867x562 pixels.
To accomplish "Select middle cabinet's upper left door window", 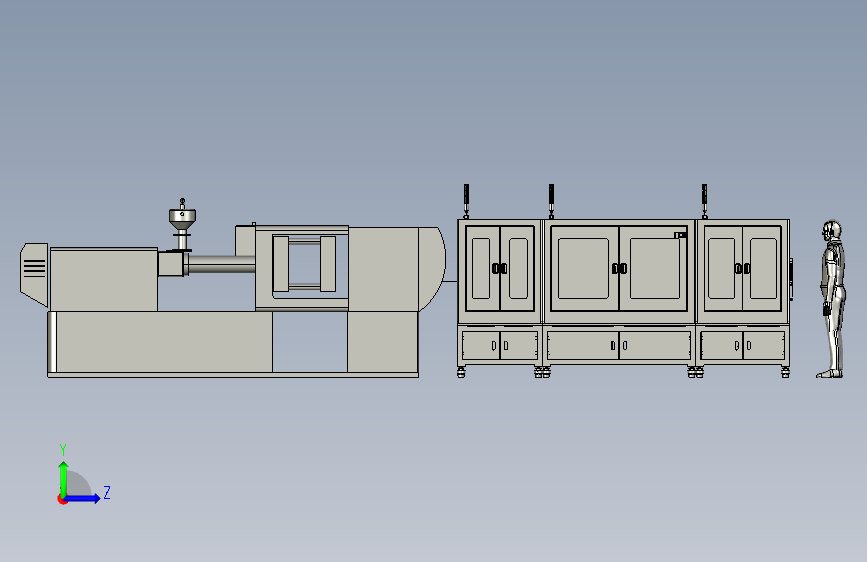I will click(583, 268).
